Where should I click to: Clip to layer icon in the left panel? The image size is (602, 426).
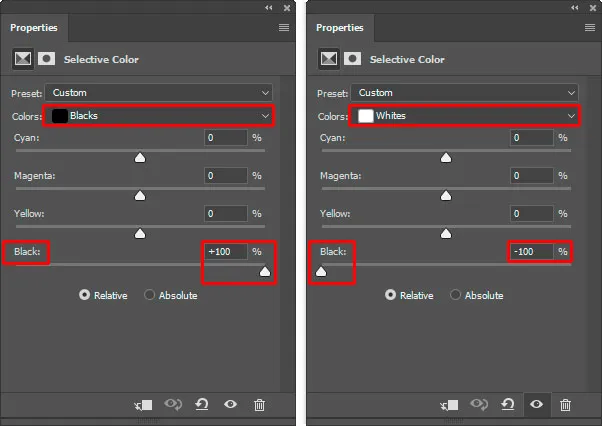pyautogui.click(x=144, y=405)
